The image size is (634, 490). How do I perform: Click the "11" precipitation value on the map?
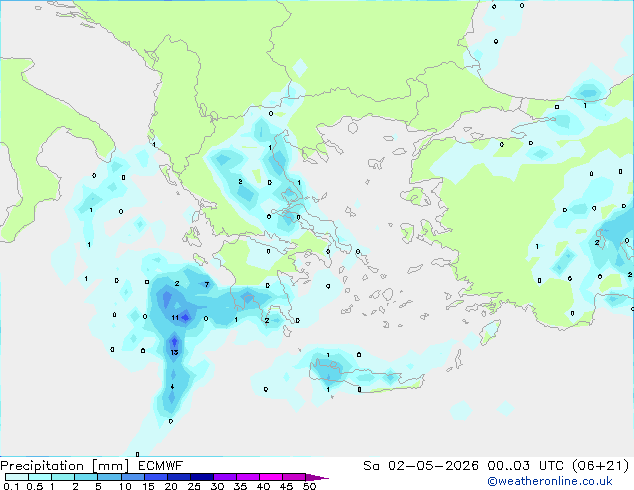175,318
